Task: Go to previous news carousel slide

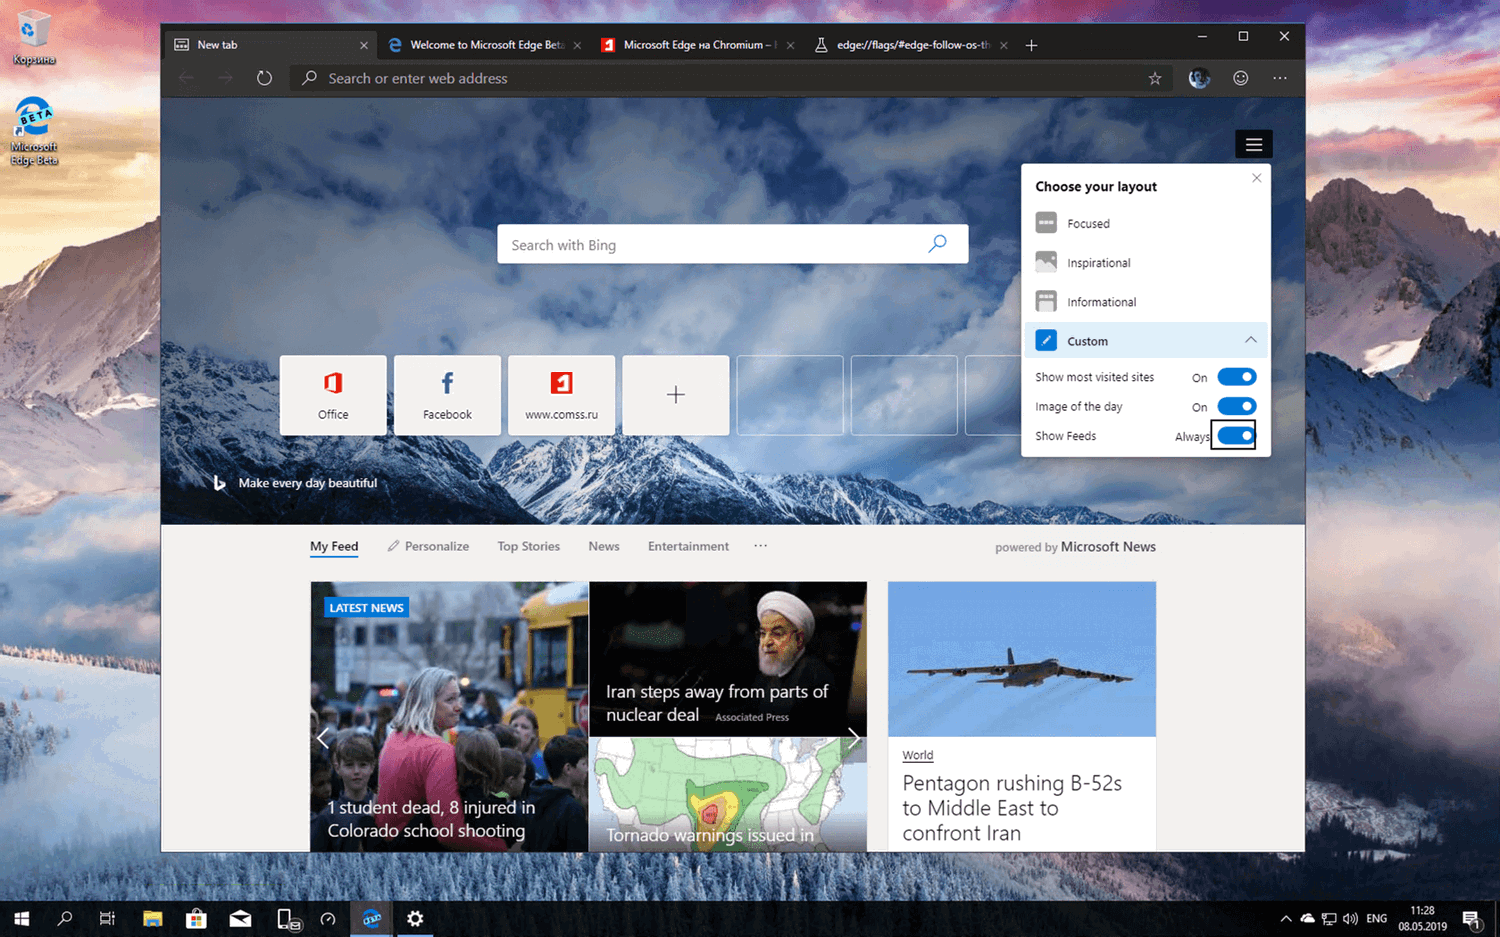Action: click(x=323, y=738)
